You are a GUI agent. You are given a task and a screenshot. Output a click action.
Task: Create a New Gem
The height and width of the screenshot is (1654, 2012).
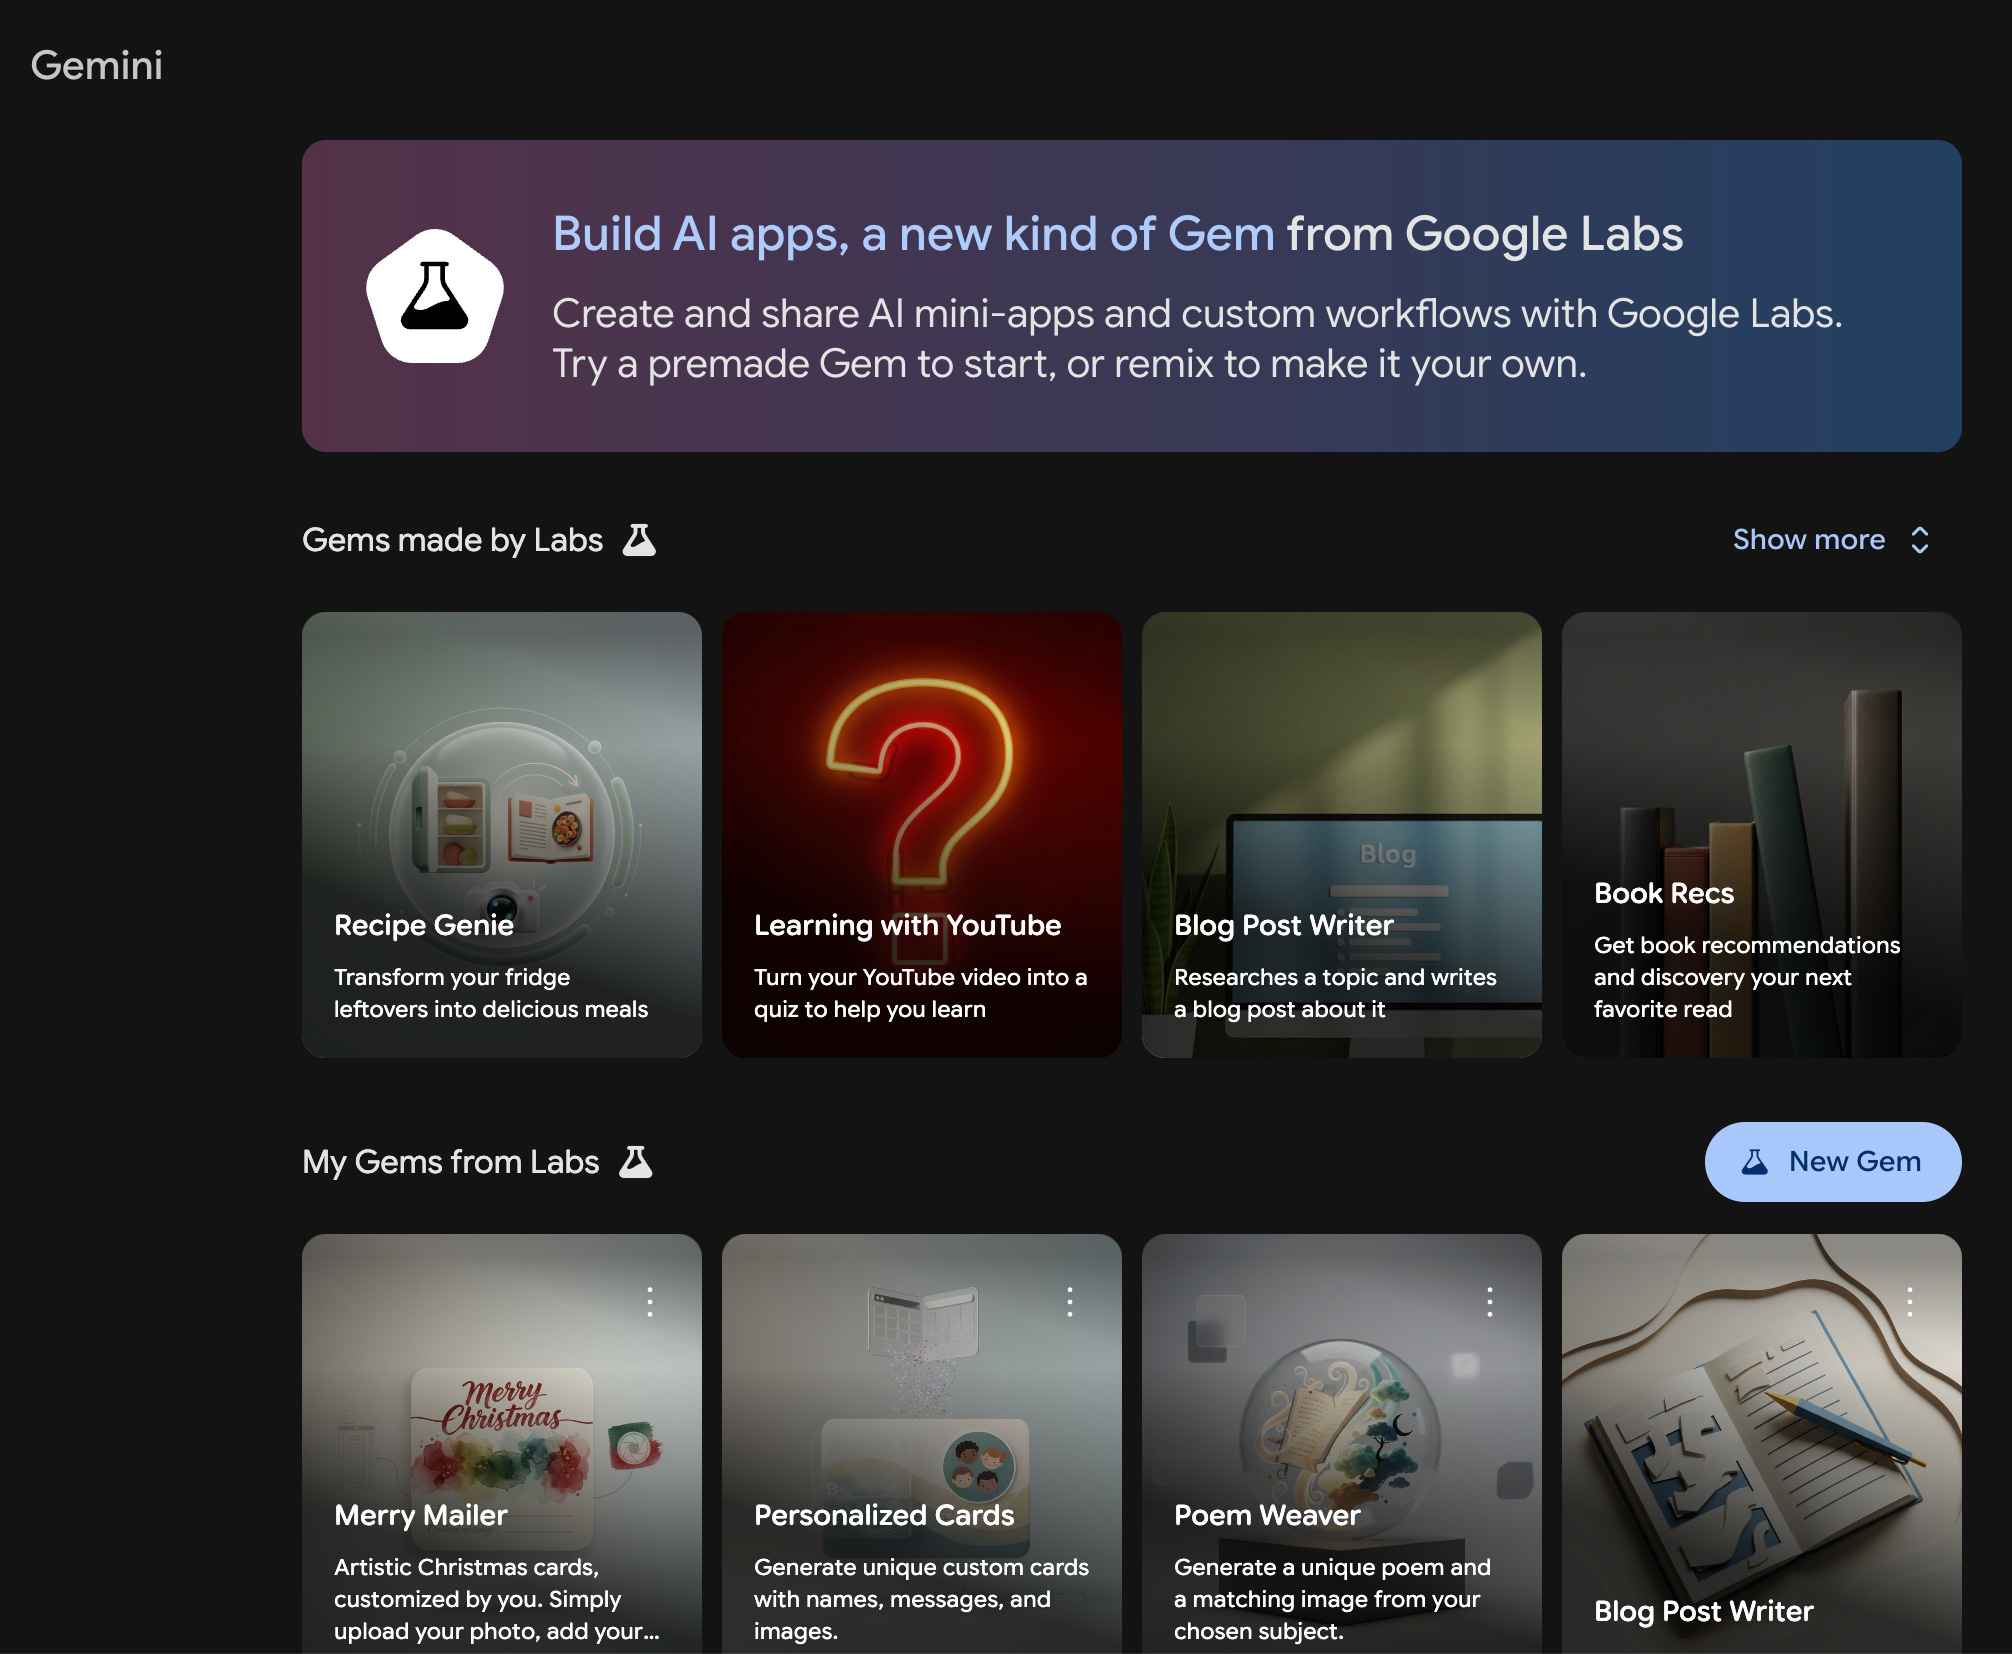point(1832,1162)
